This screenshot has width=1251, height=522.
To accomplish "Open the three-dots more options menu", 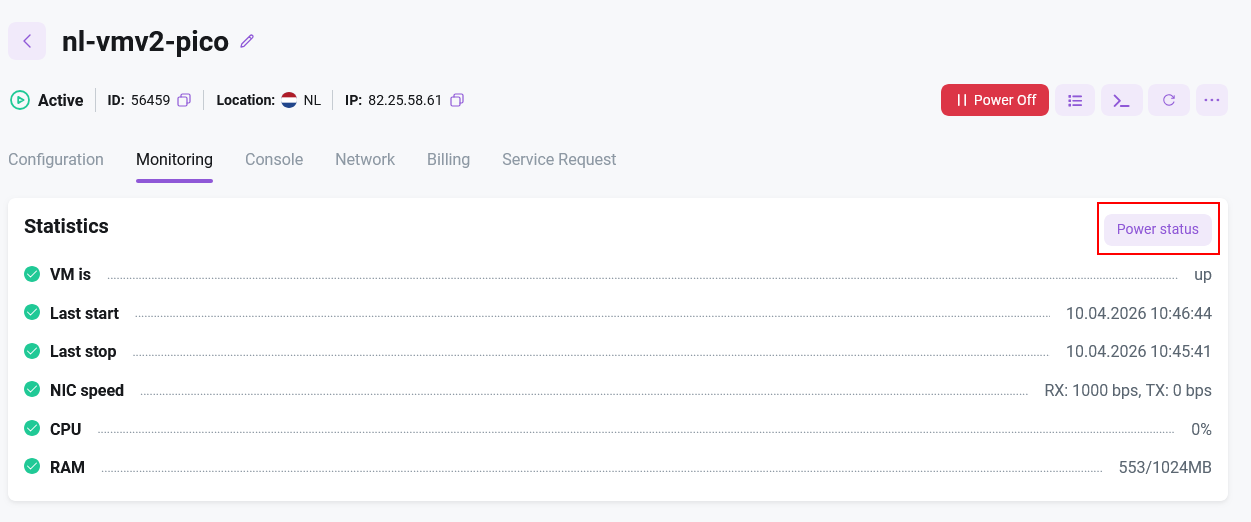I will [x=1212, y=100].
